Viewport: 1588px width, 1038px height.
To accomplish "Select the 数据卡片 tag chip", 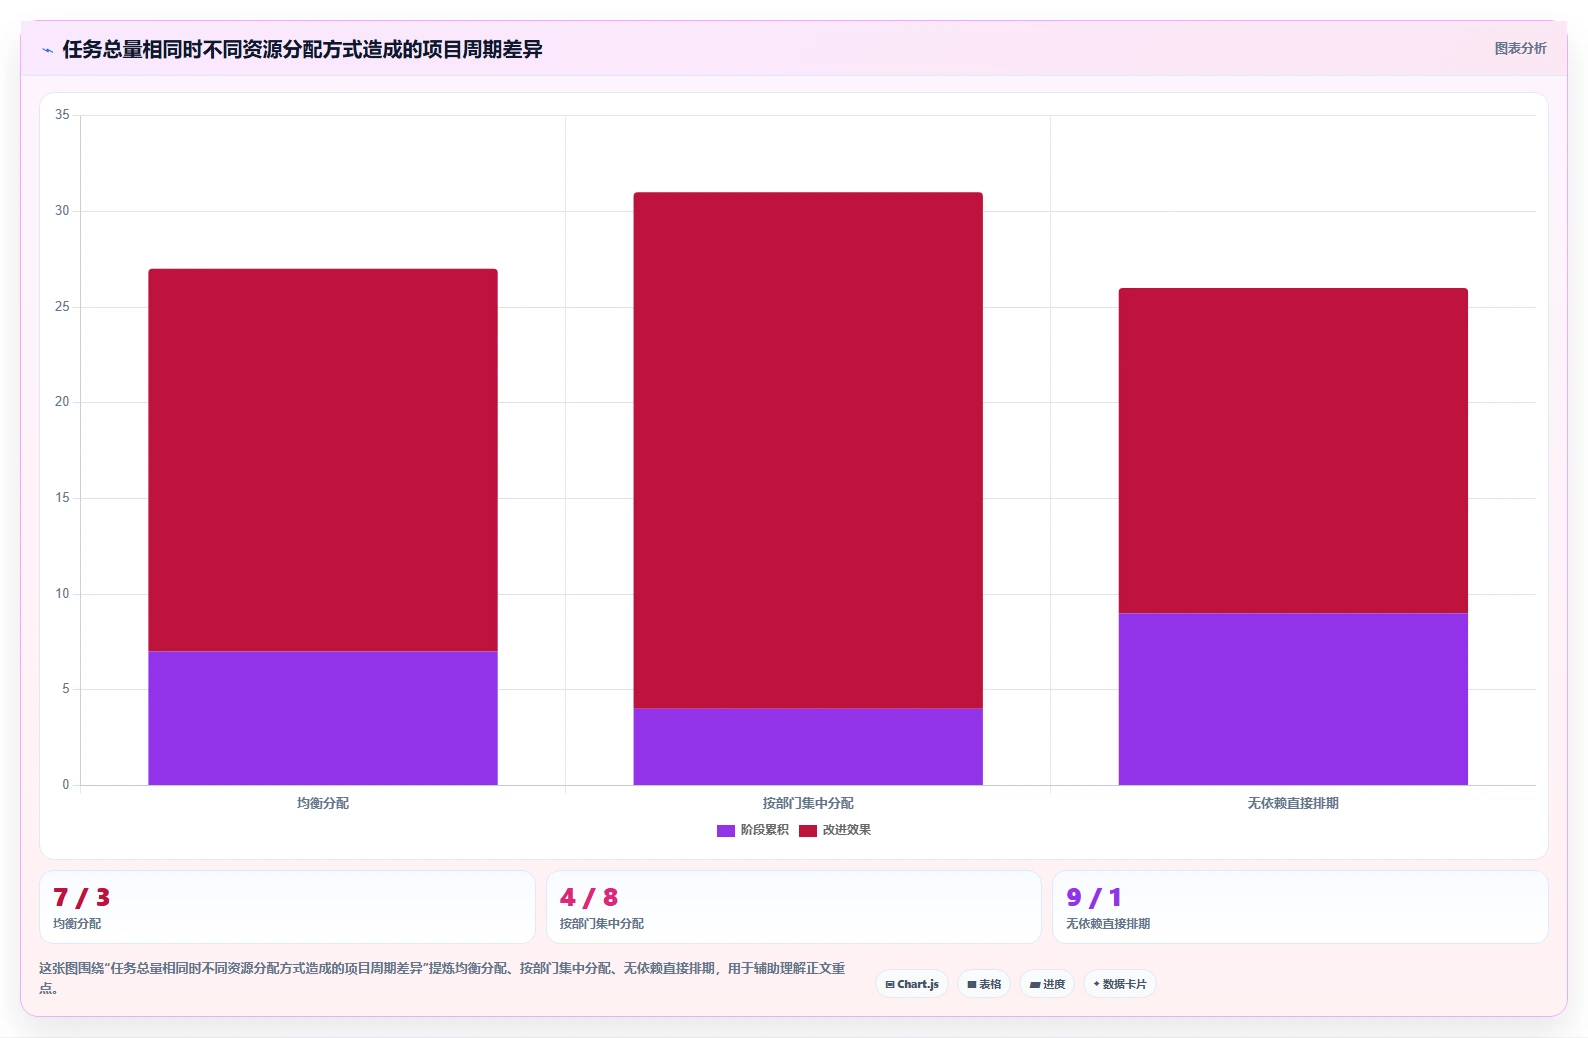I will coord(1120,984).
